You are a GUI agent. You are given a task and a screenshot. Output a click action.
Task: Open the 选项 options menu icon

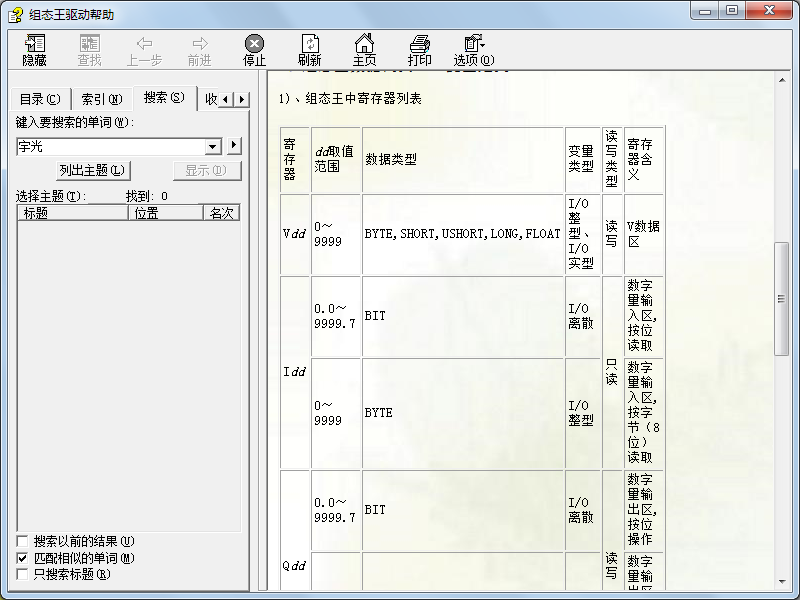point(474,50)
